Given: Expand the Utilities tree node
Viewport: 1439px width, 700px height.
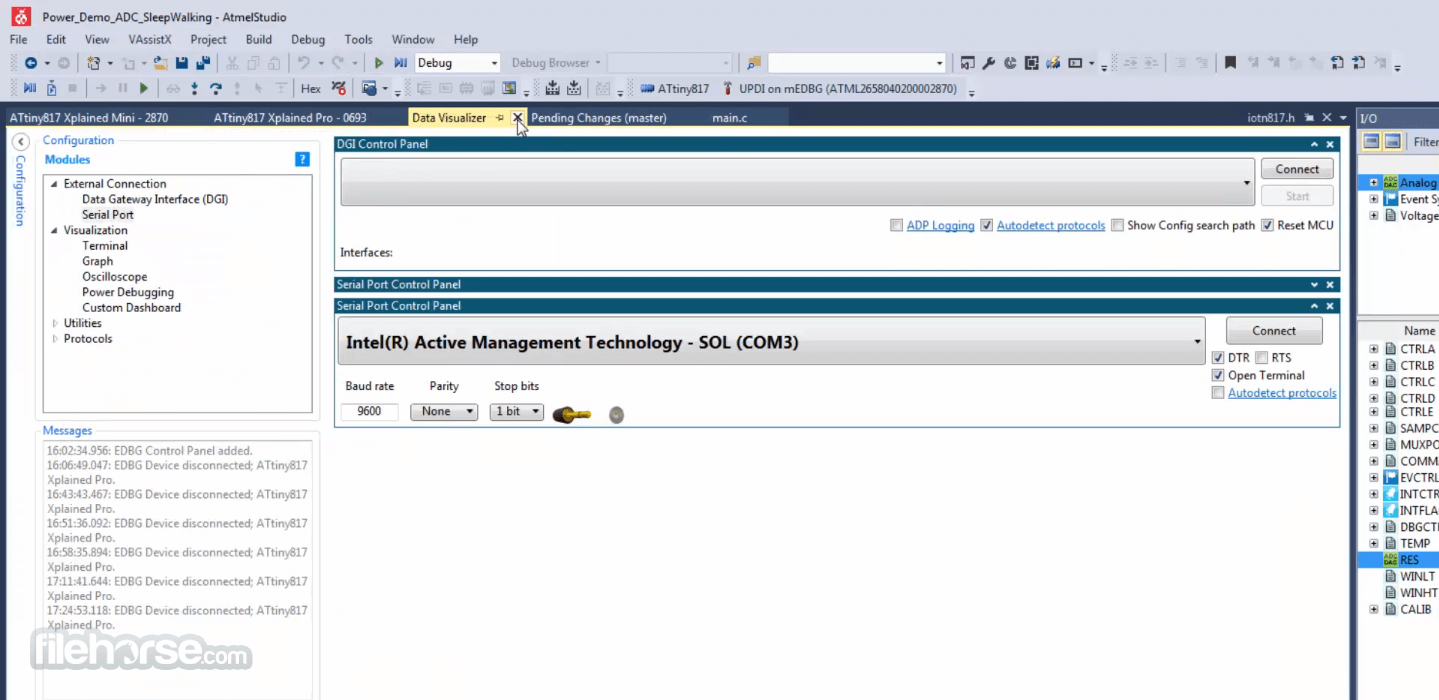Looking at the screenshot, I should 55,323.
